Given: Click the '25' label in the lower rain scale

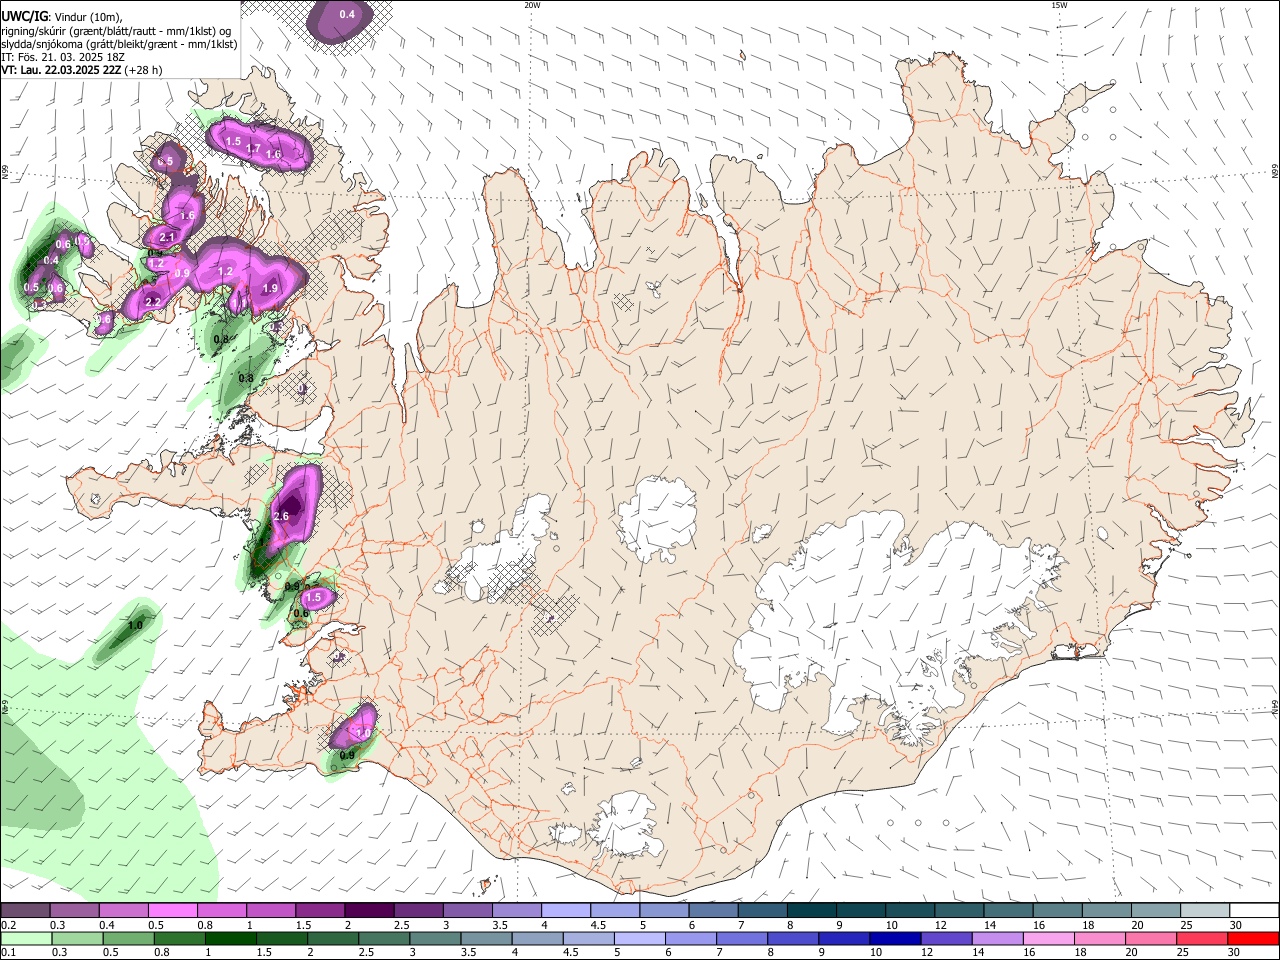Looking at the screenshot, I should (x=1184, y=952).
